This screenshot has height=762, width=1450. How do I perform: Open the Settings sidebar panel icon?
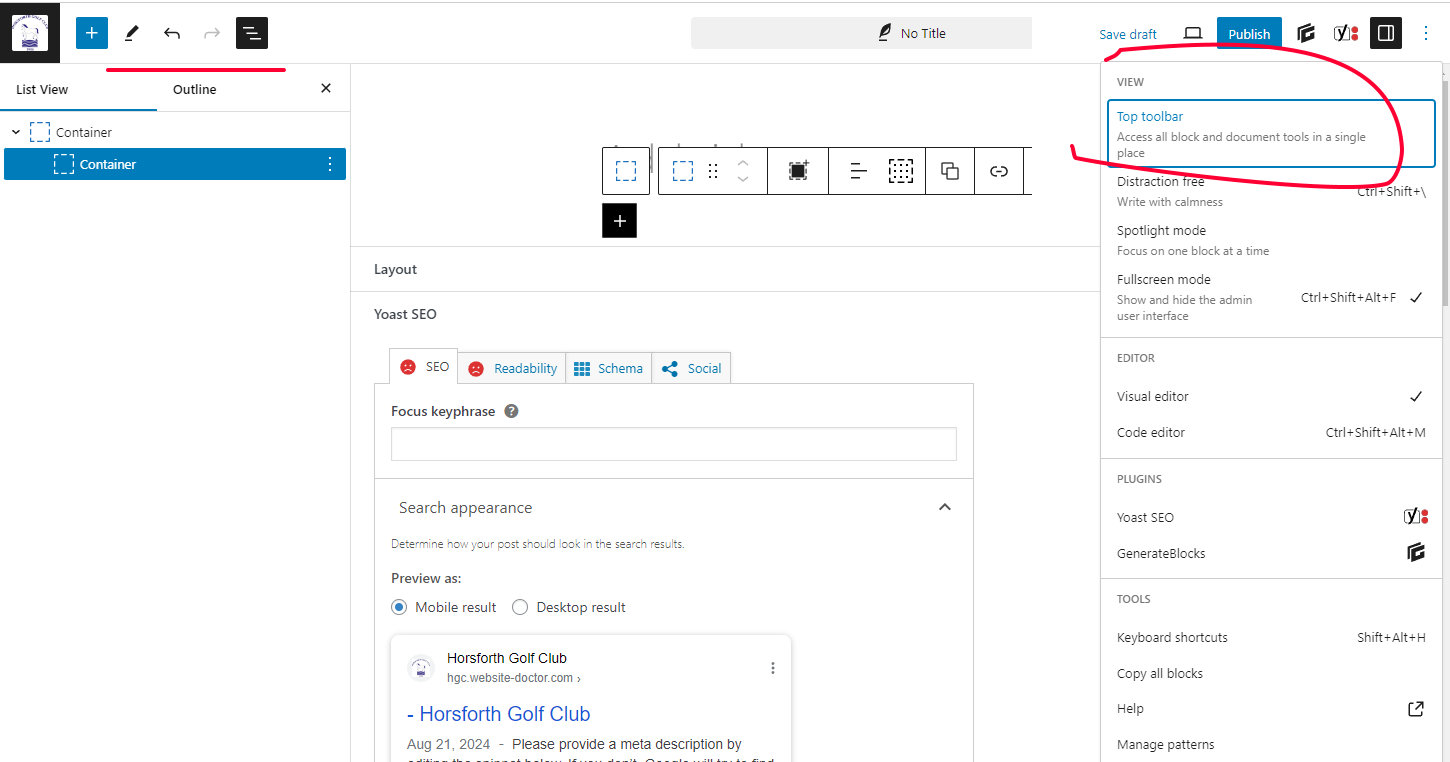1385,33
